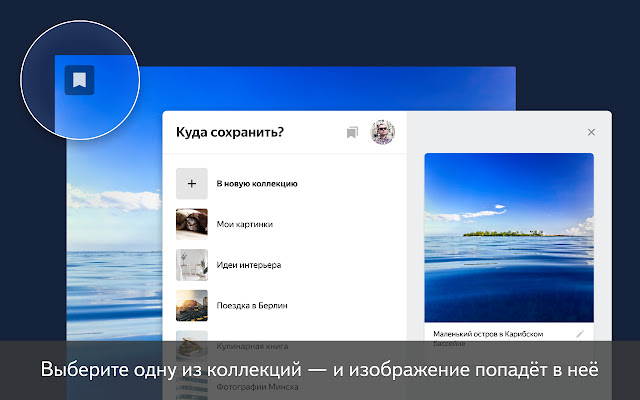Click the "Поездка в Берлин" thumbnail
Screen dimensions: 640x400
(192, 305)
